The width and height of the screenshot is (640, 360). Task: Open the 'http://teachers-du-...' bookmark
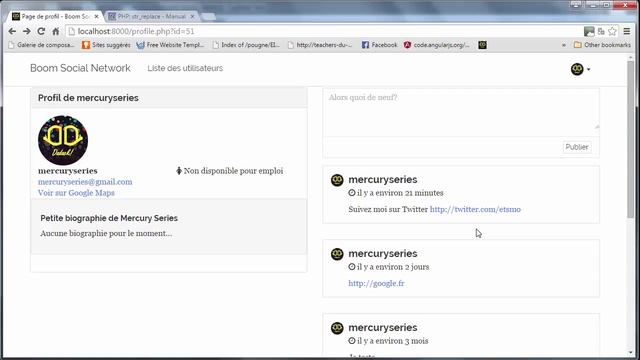pyautogui.click(x=320, y=45)
